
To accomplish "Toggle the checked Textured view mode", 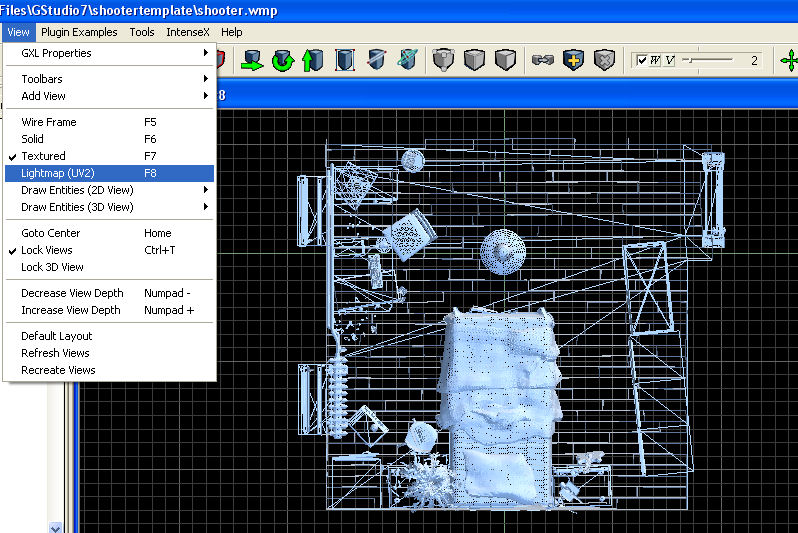I will coord(43,156).
